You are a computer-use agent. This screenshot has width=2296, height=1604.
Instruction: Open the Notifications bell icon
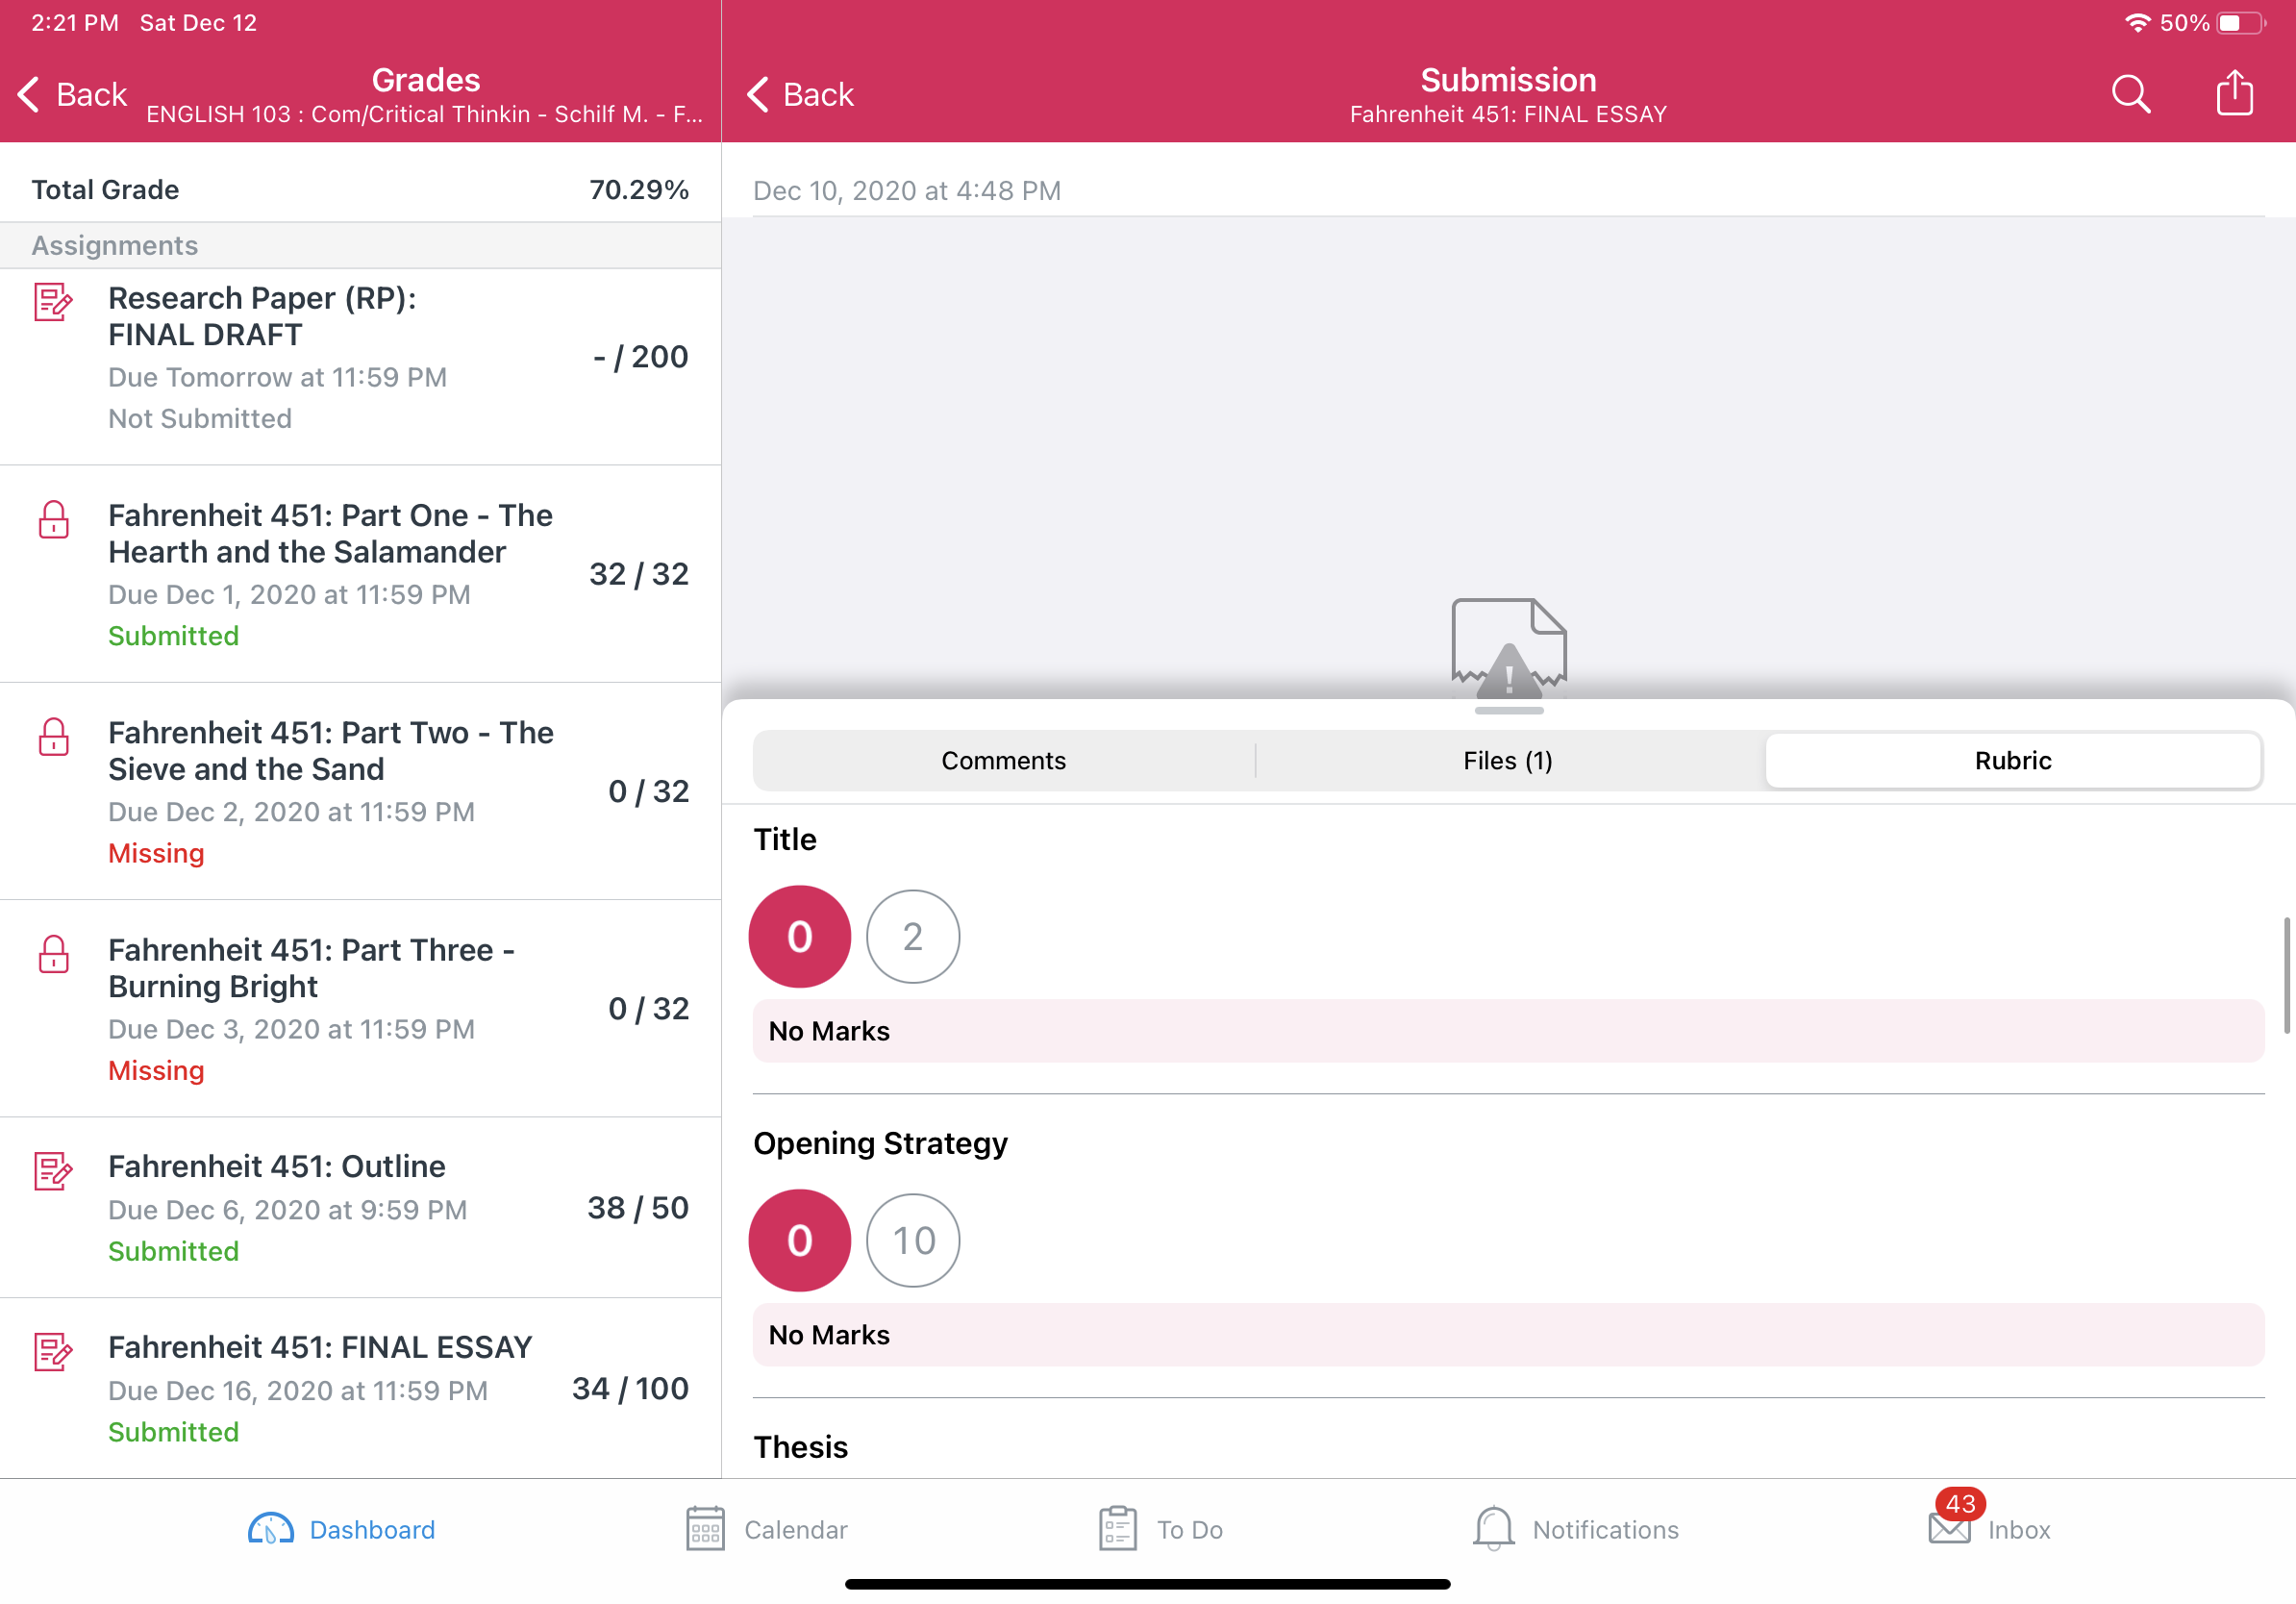click(1493, 1529)
